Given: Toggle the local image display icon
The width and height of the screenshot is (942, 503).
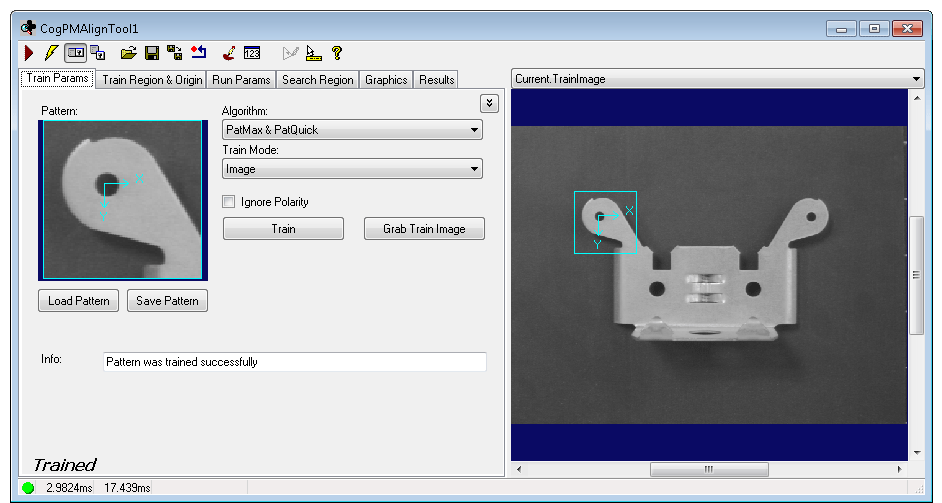Looking at the screenshot, I should click(x=76, y=53).
